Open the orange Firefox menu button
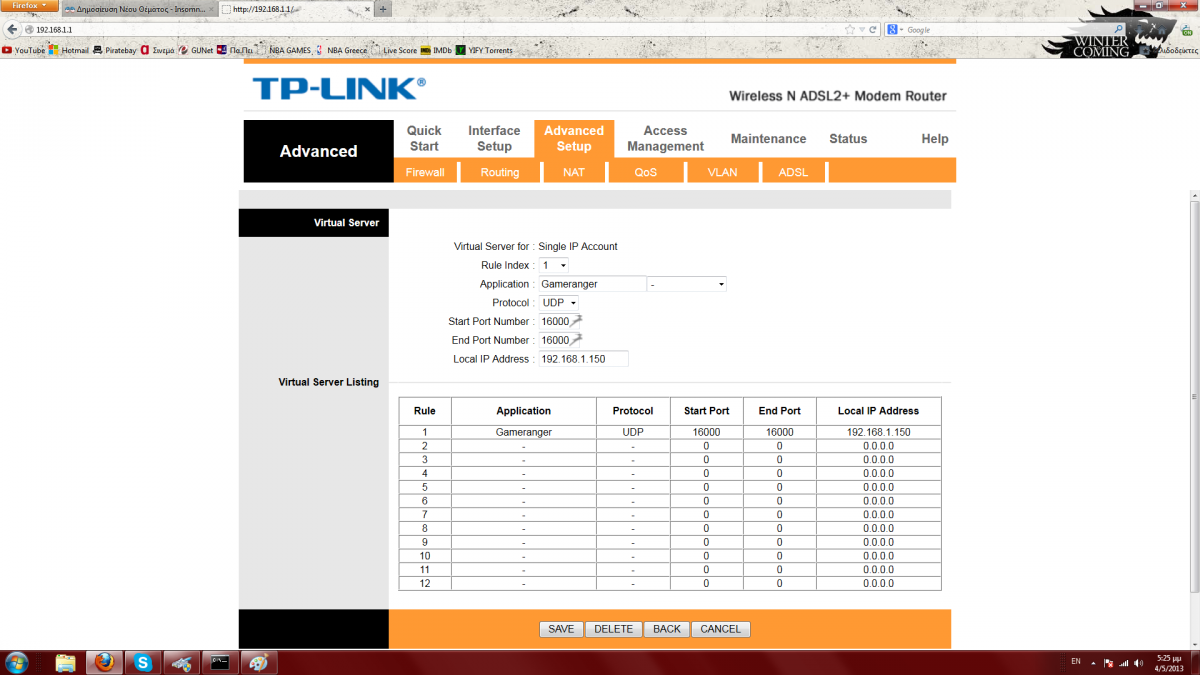The width and height of the screenshot is (1200, 675). click(x=28, y=6)
